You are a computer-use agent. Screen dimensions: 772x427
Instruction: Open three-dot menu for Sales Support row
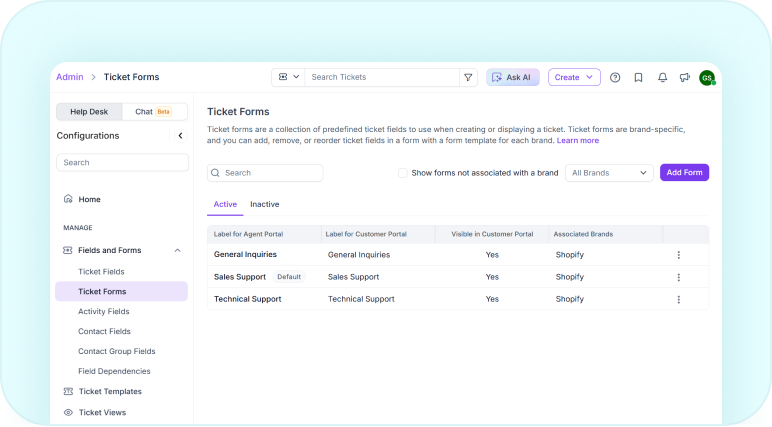(678, 277)
